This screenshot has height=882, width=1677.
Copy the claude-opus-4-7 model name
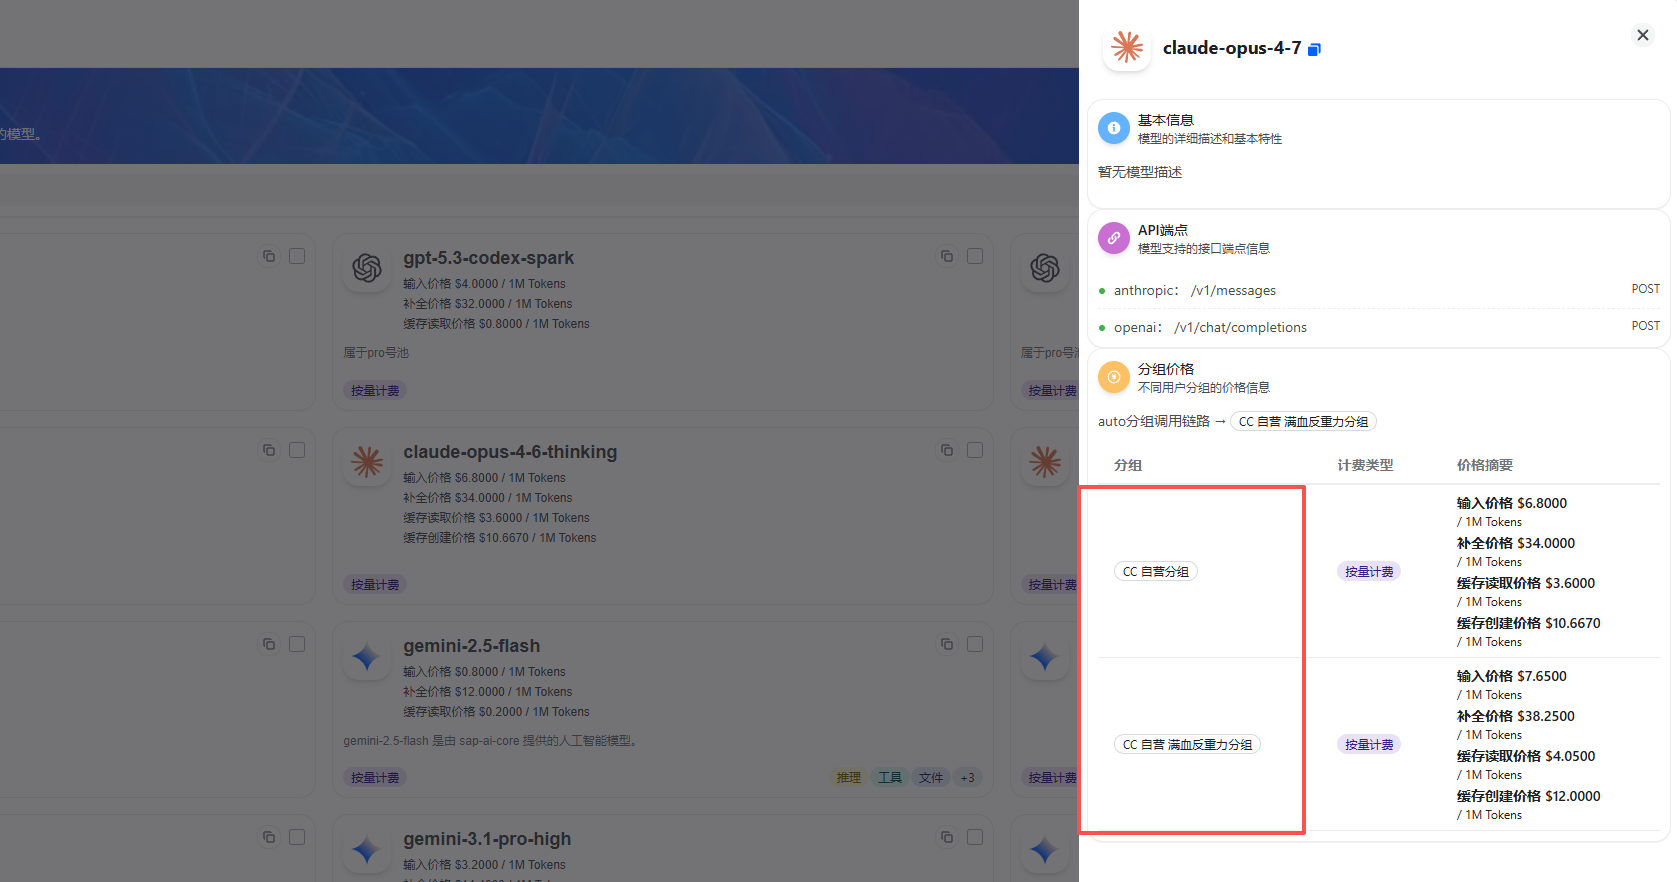[x=1314, y=49]
